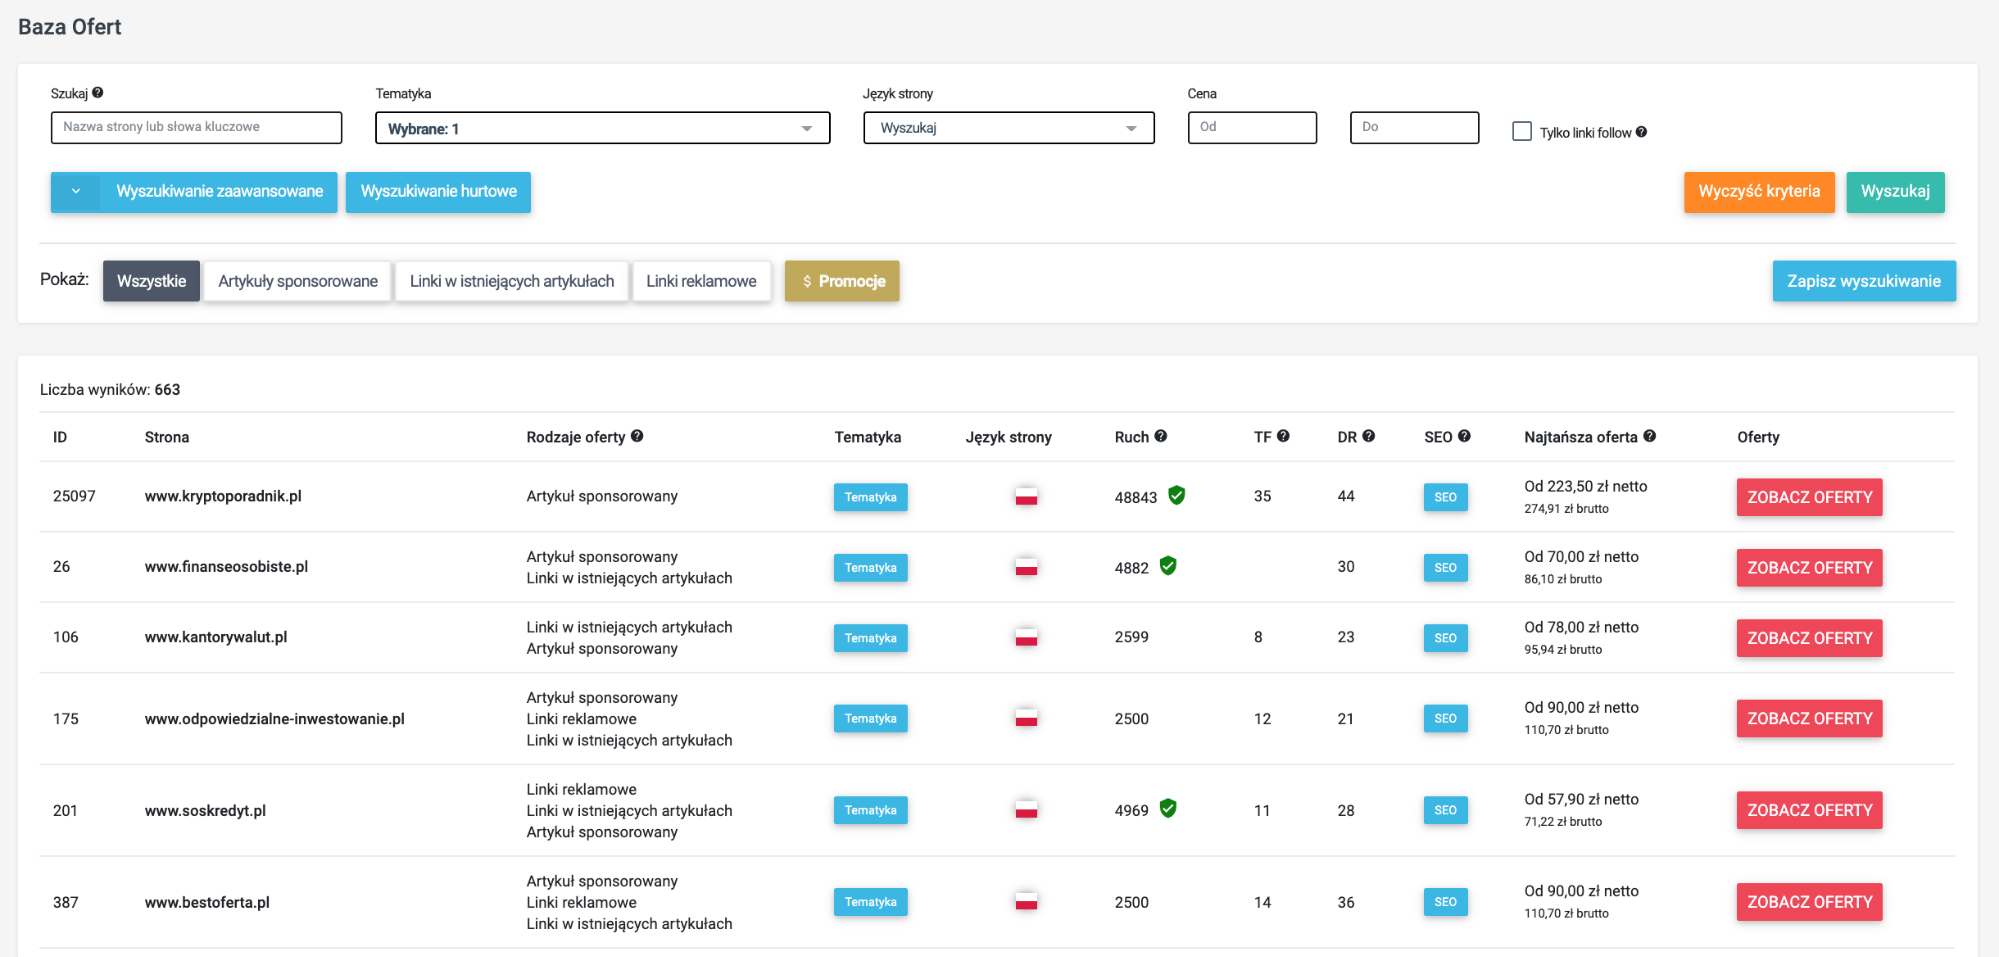Viewport: 1999px width, 957px height.
Task: Switch to the Linki reklamowe filter tab
Action: click(x=701, y=281)
